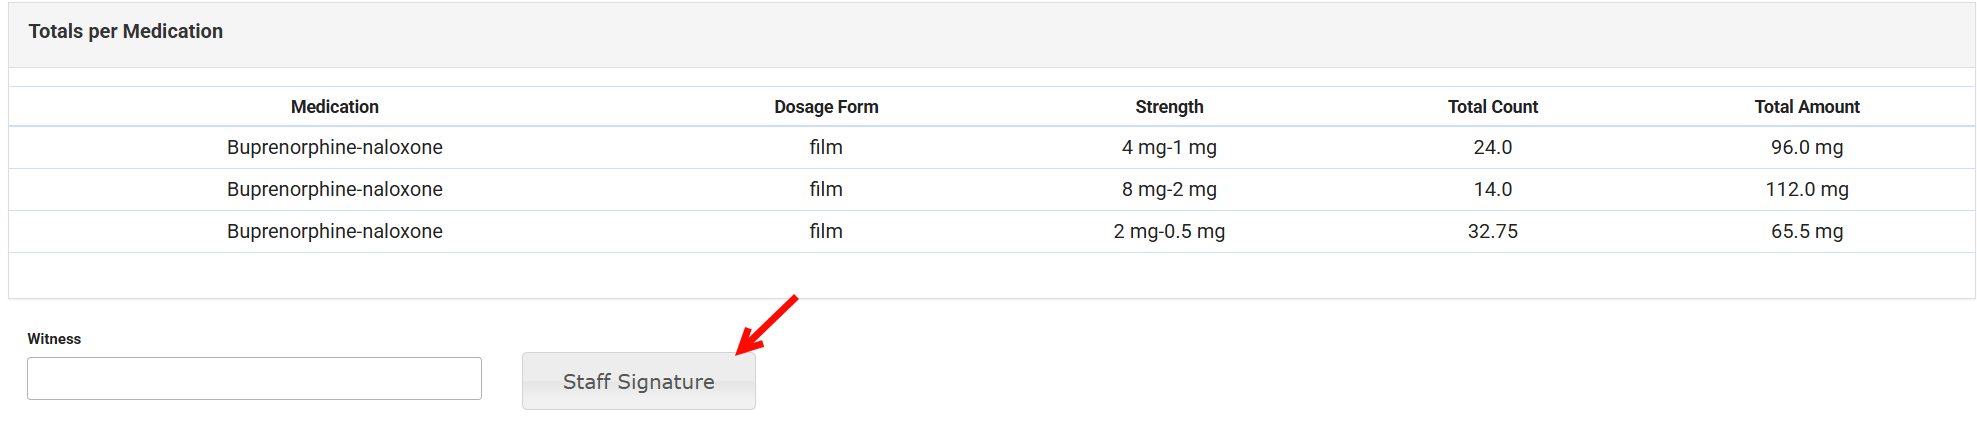Select the Strength column header
Screen dimensions: 1977x430
coord(1169,107)
